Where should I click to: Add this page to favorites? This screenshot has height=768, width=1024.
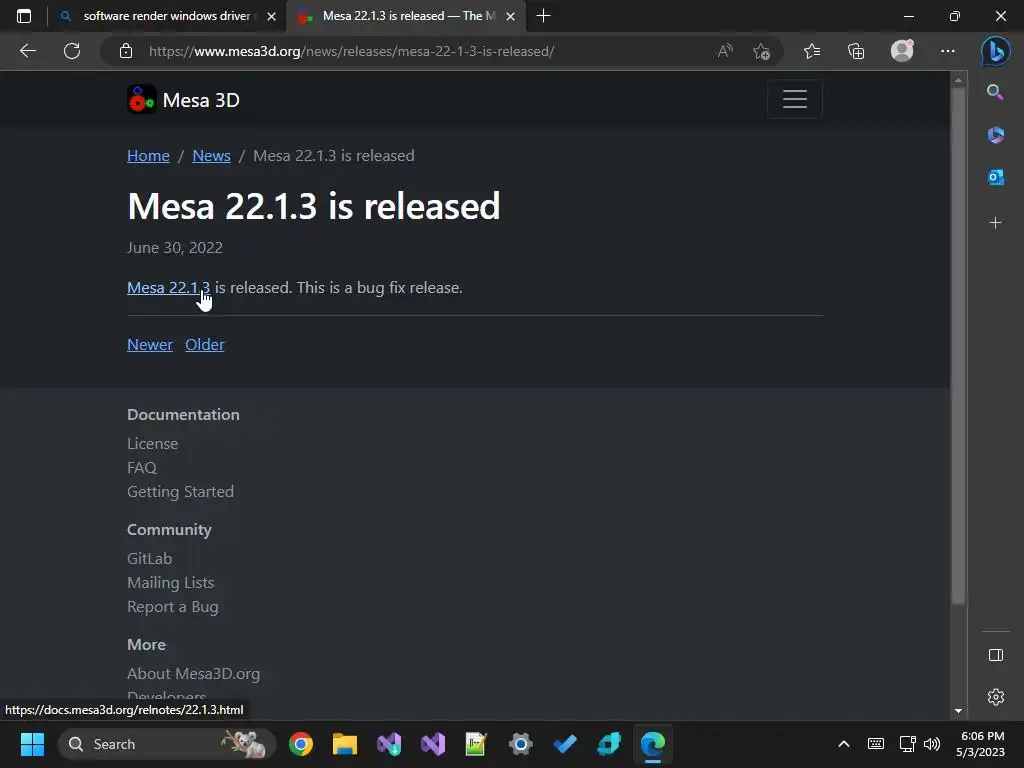pyautogui.click(x=761, y=51)
